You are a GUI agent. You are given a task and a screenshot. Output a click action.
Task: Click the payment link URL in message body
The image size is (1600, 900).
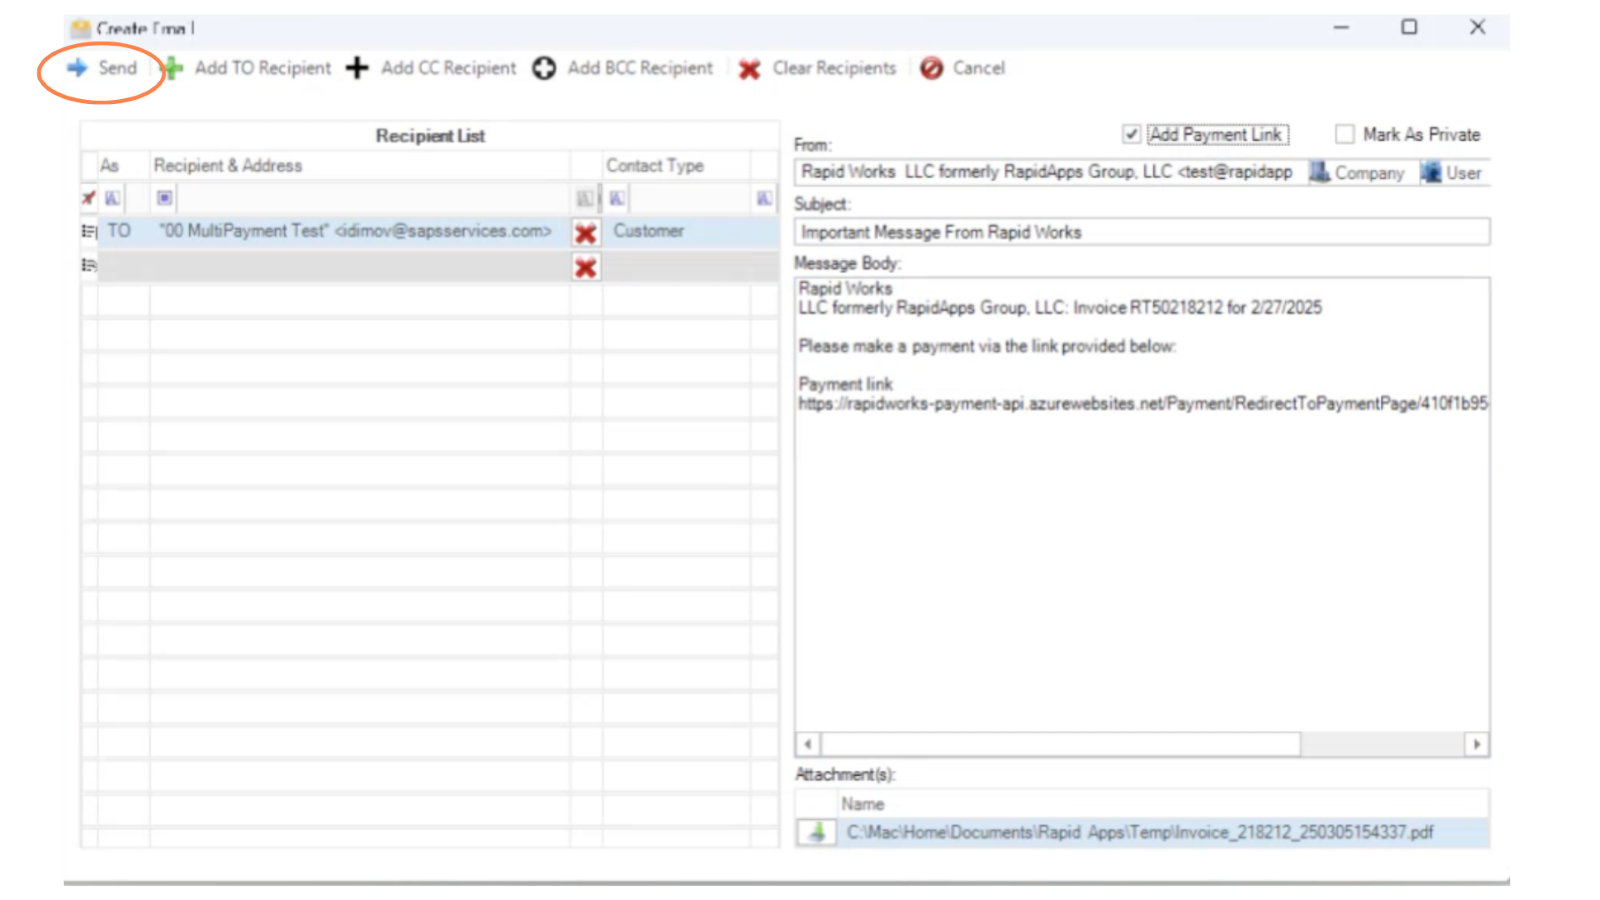pos(1143,404)
